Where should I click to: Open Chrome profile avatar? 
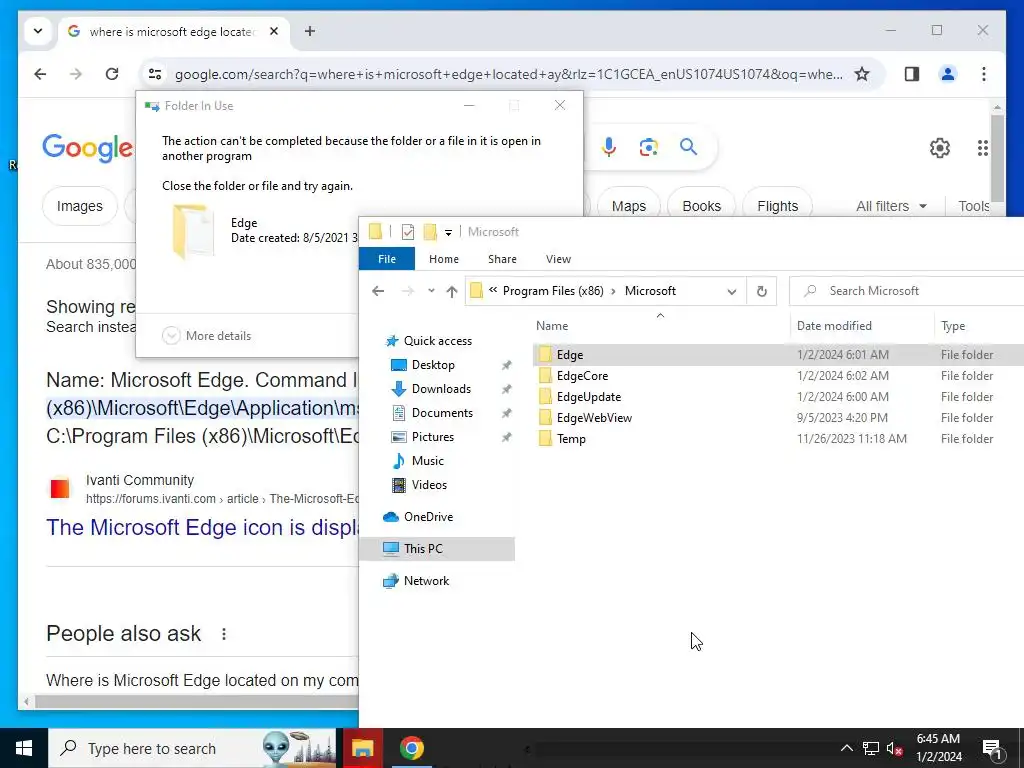948,74
